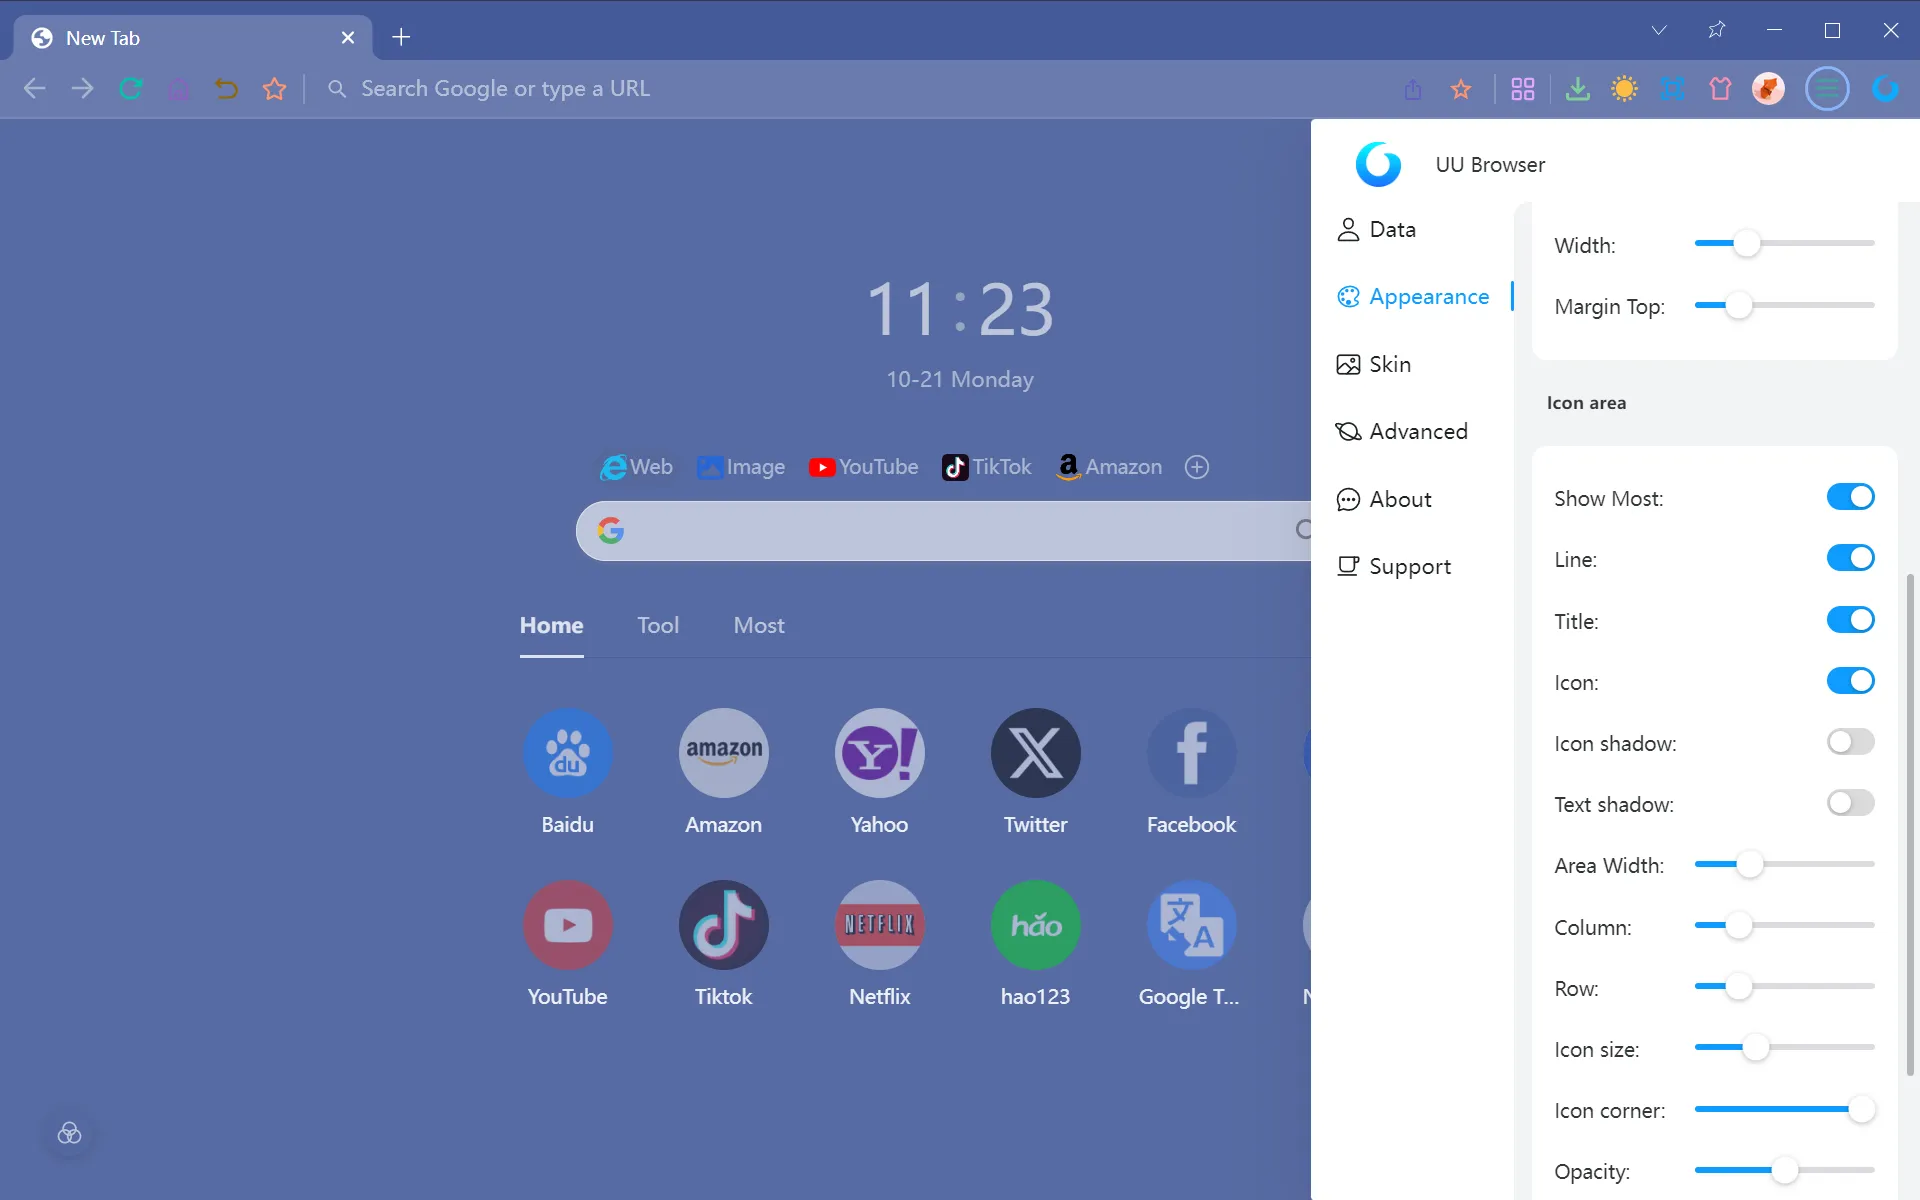Image resolution: width=1920 pixels, height=1200 pixels.
Task: Click the share icon in the toolbar
Action: (x=1413, y=89)
